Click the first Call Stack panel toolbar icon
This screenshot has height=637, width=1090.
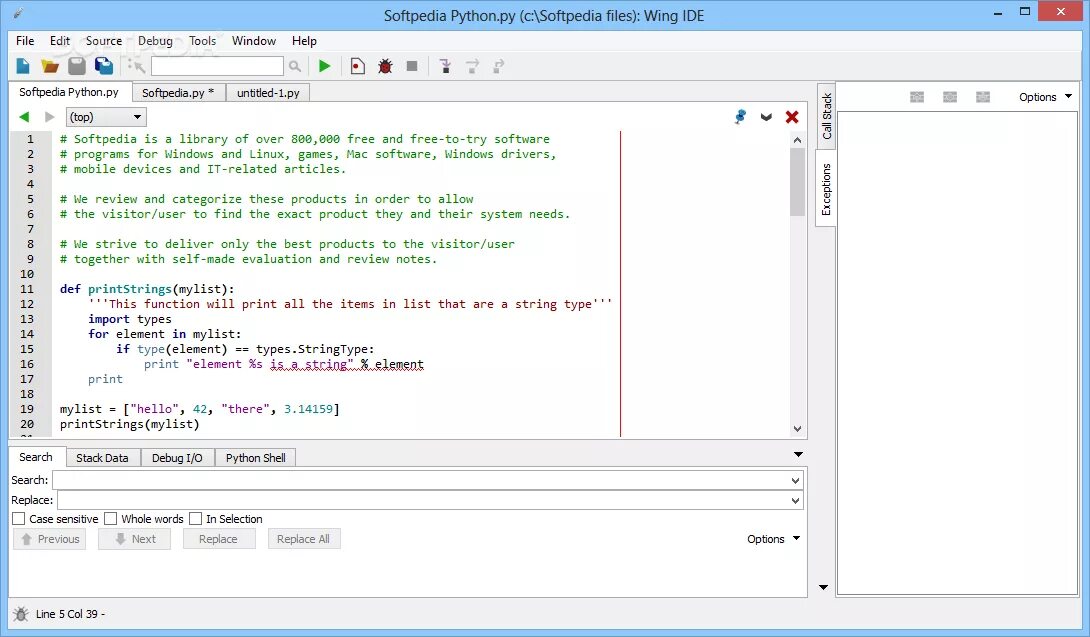click(x=917, y=97)
